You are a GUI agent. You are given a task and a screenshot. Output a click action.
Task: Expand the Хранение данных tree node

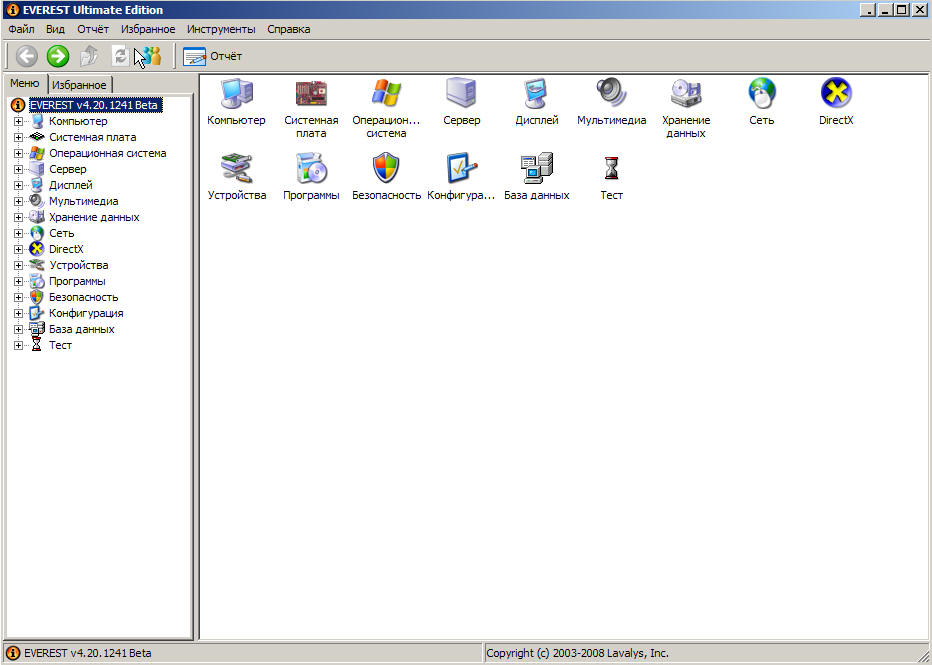(18, 218)
